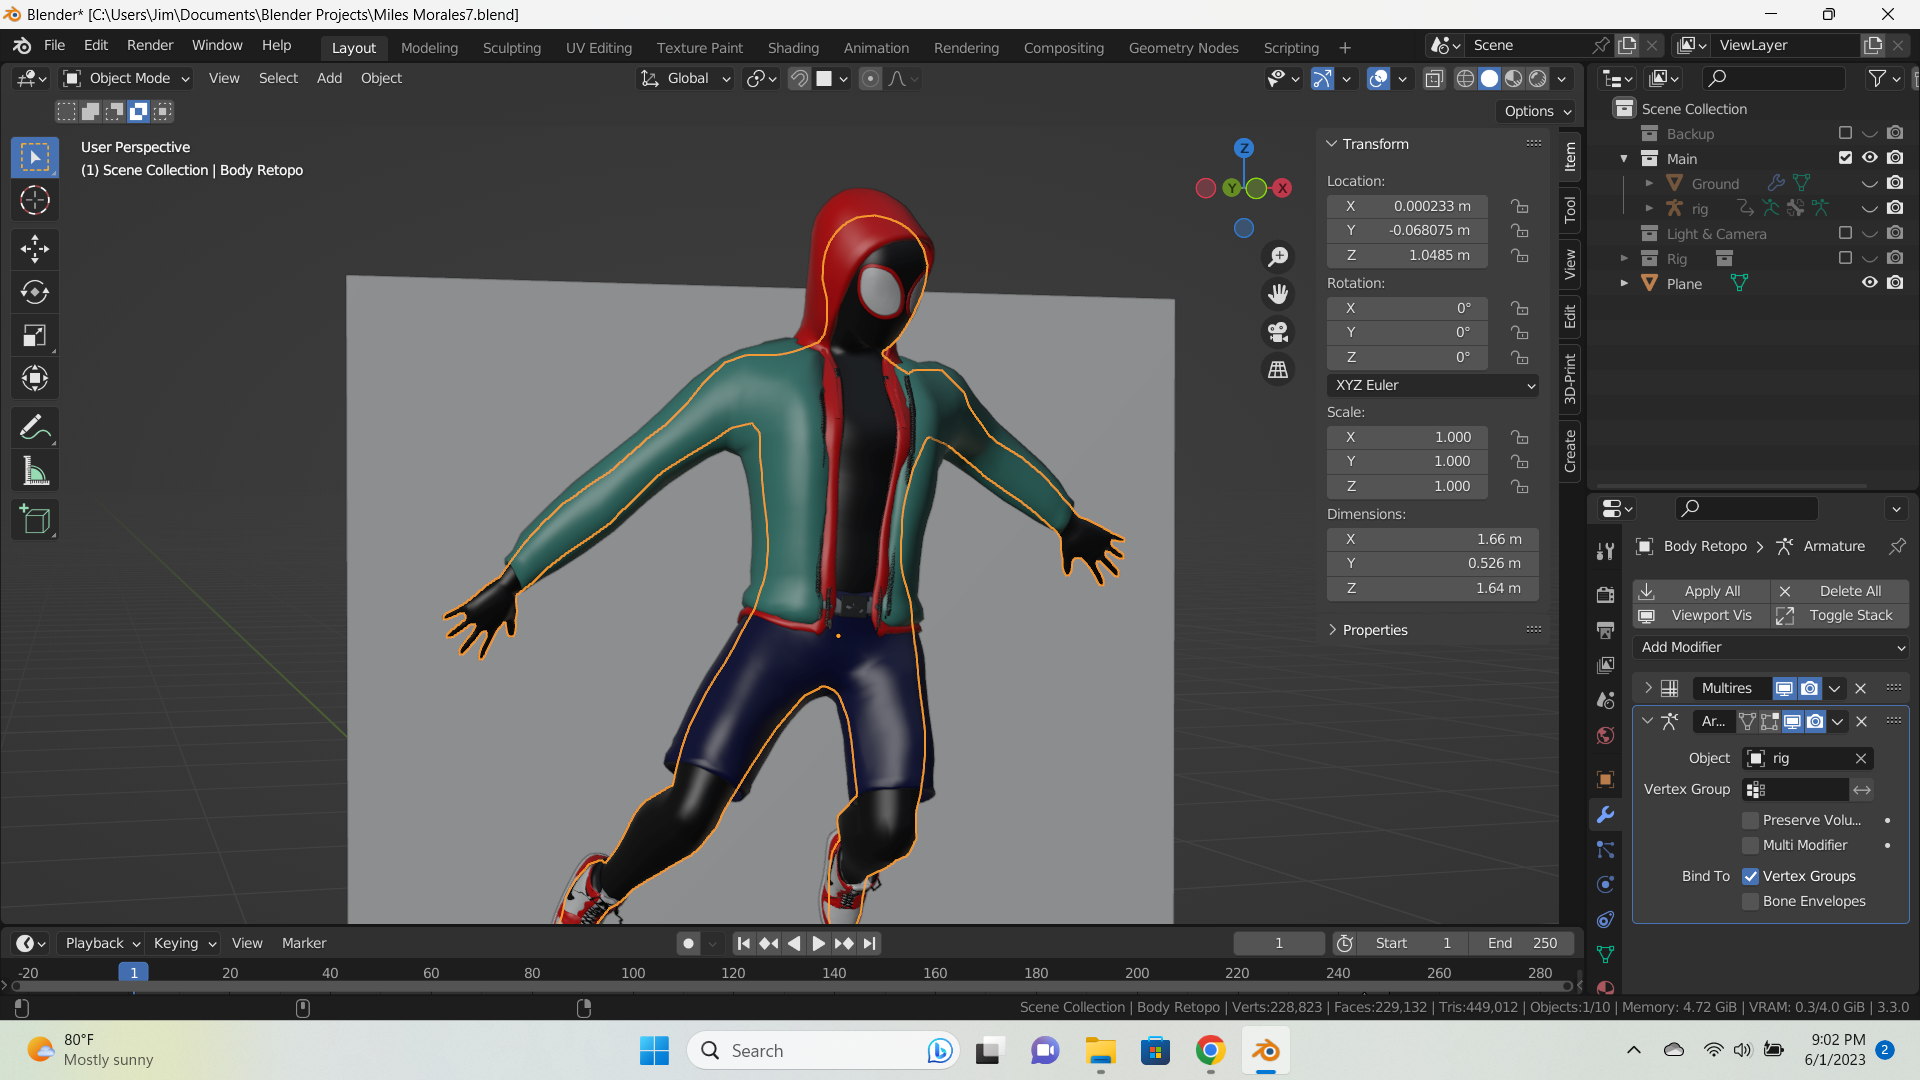This screenshot has height=1080, width=1920.
Task: Click the pan view hand icon
Action: click(1278, 294)
